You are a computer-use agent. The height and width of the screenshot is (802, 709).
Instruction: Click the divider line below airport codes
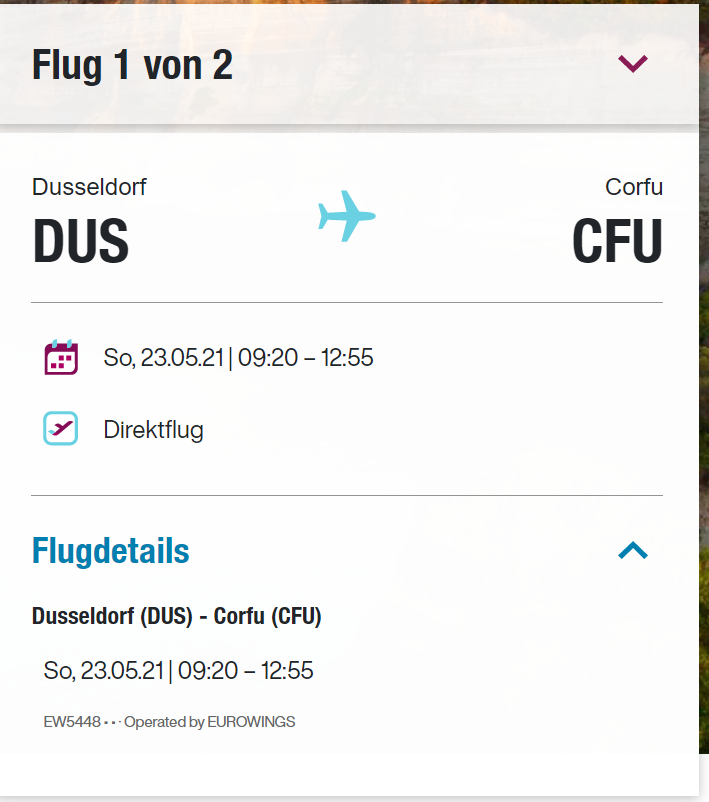pos(346,302)
